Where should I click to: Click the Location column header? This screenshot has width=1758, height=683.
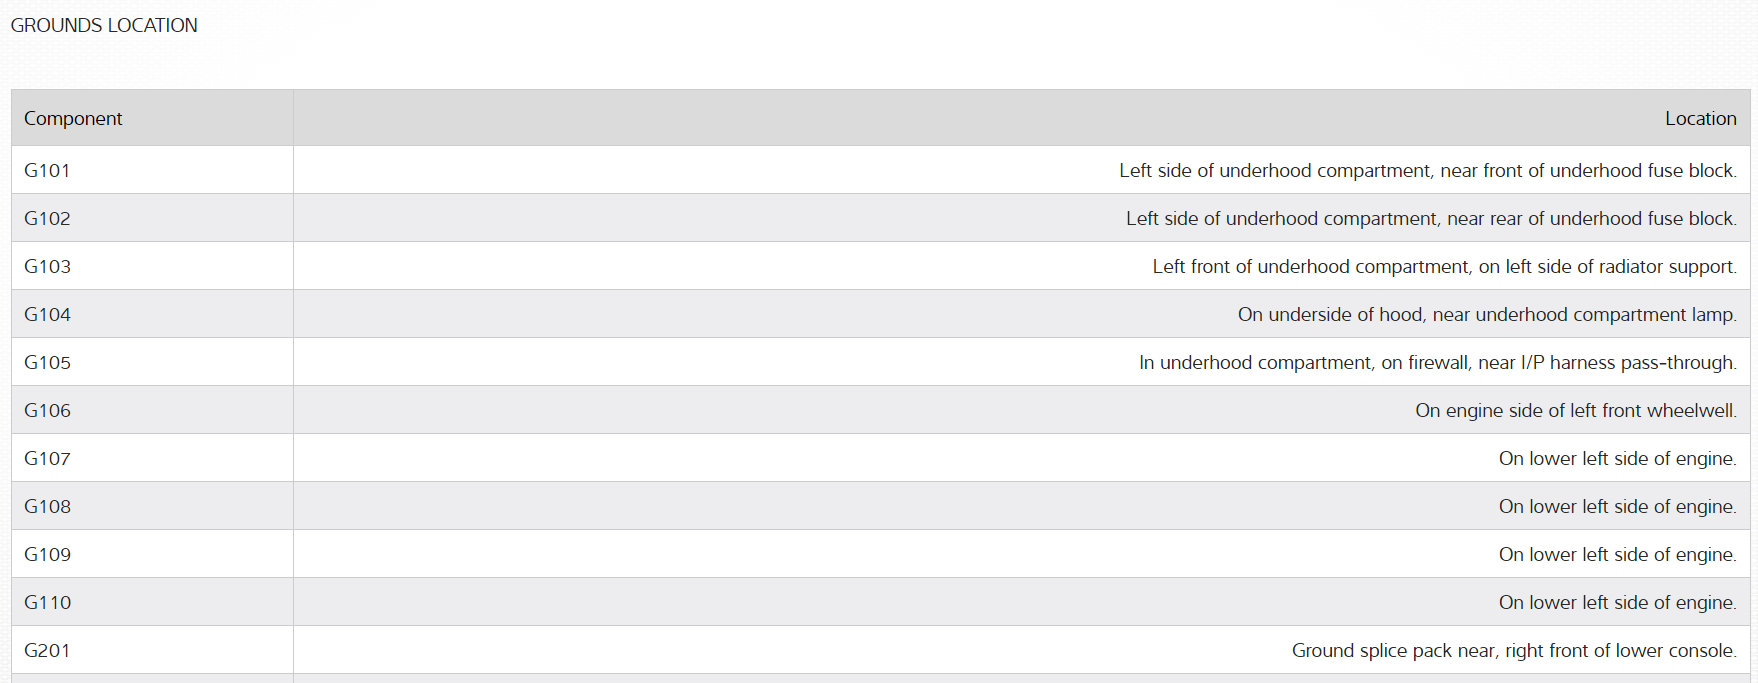tap(1700, 118)
